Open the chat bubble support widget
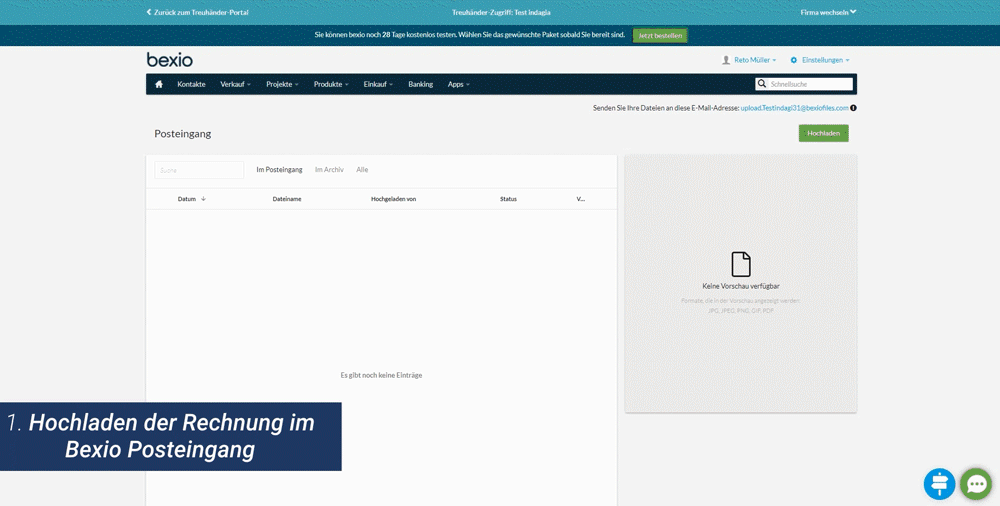 (x=976, y=484)
